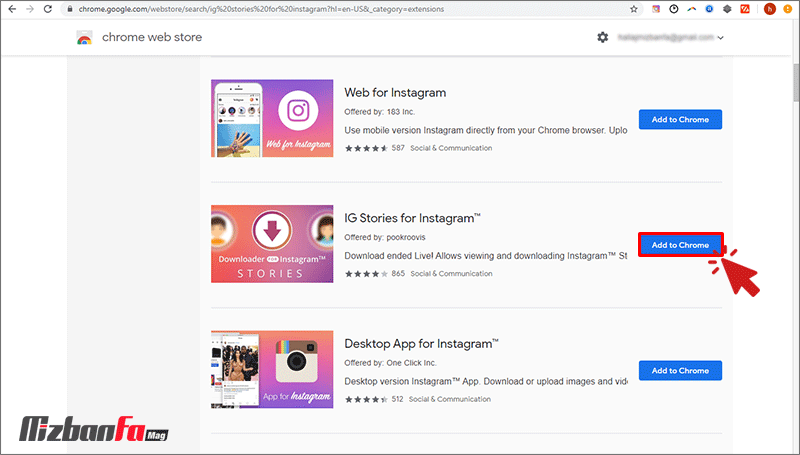This screenshot has height=455, width=800.
Task: Add Desktop App for Instagram to Chrome
Action: [680, 370]
